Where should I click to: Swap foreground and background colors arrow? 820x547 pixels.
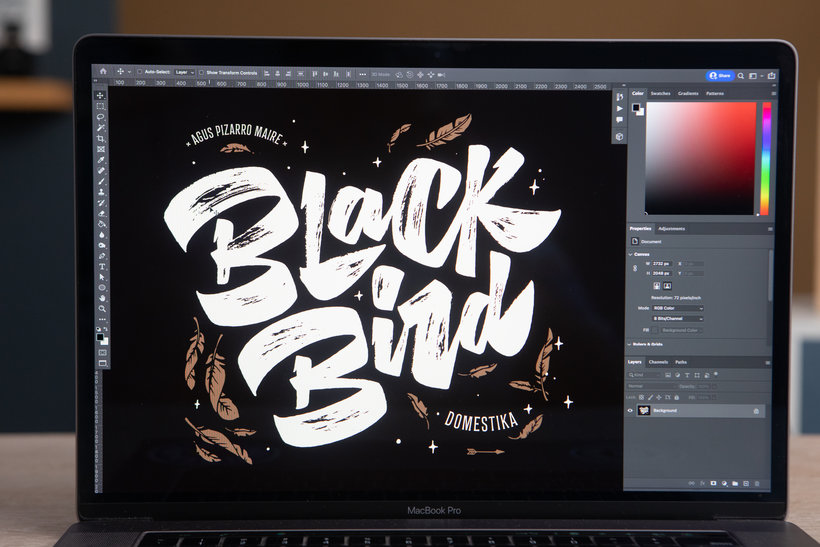coord(106,329)
